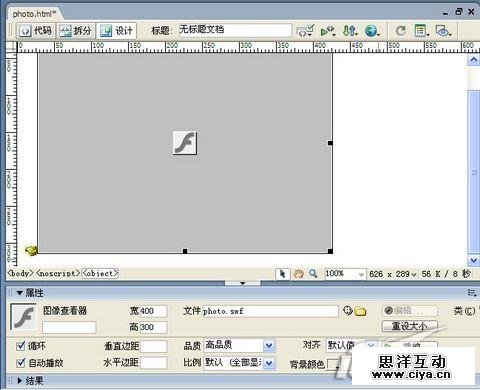Switch to Design view (设计)
480x390 pixels.
point(116,31)
